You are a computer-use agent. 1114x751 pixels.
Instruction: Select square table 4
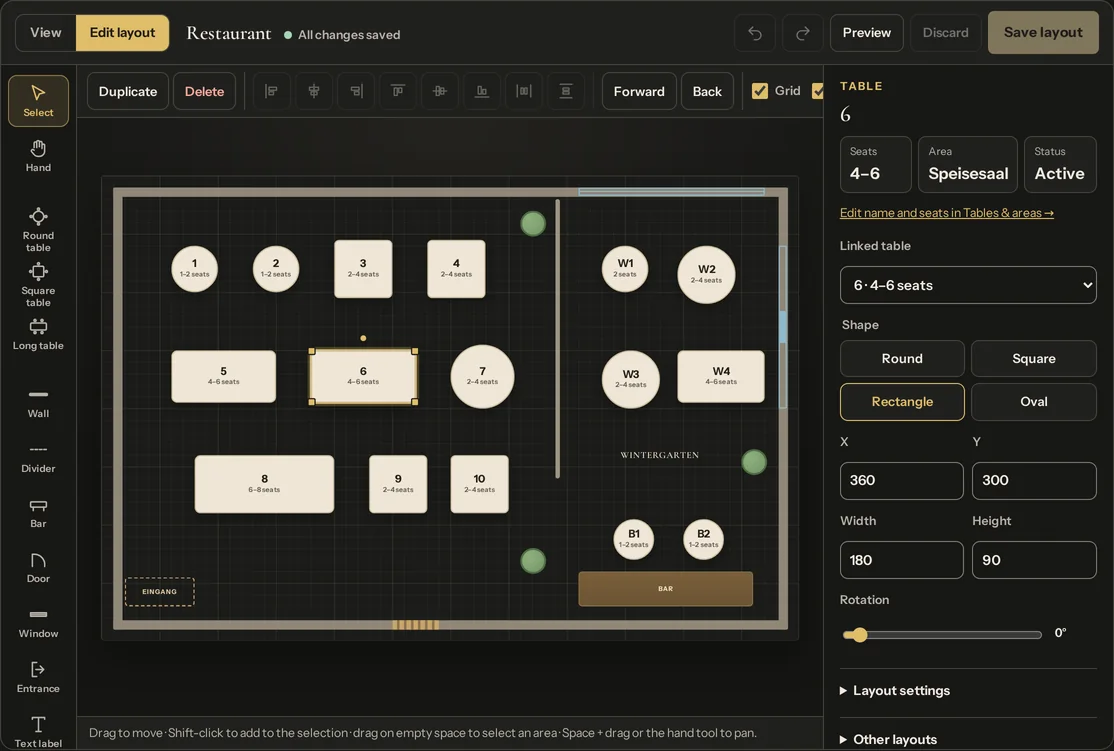tap(456, 269)
